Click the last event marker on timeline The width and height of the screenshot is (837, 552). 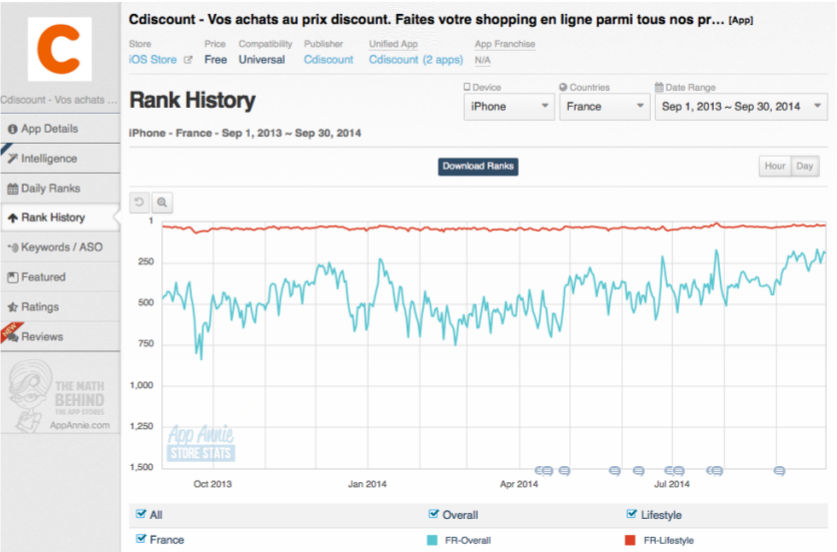click(780, 470)
